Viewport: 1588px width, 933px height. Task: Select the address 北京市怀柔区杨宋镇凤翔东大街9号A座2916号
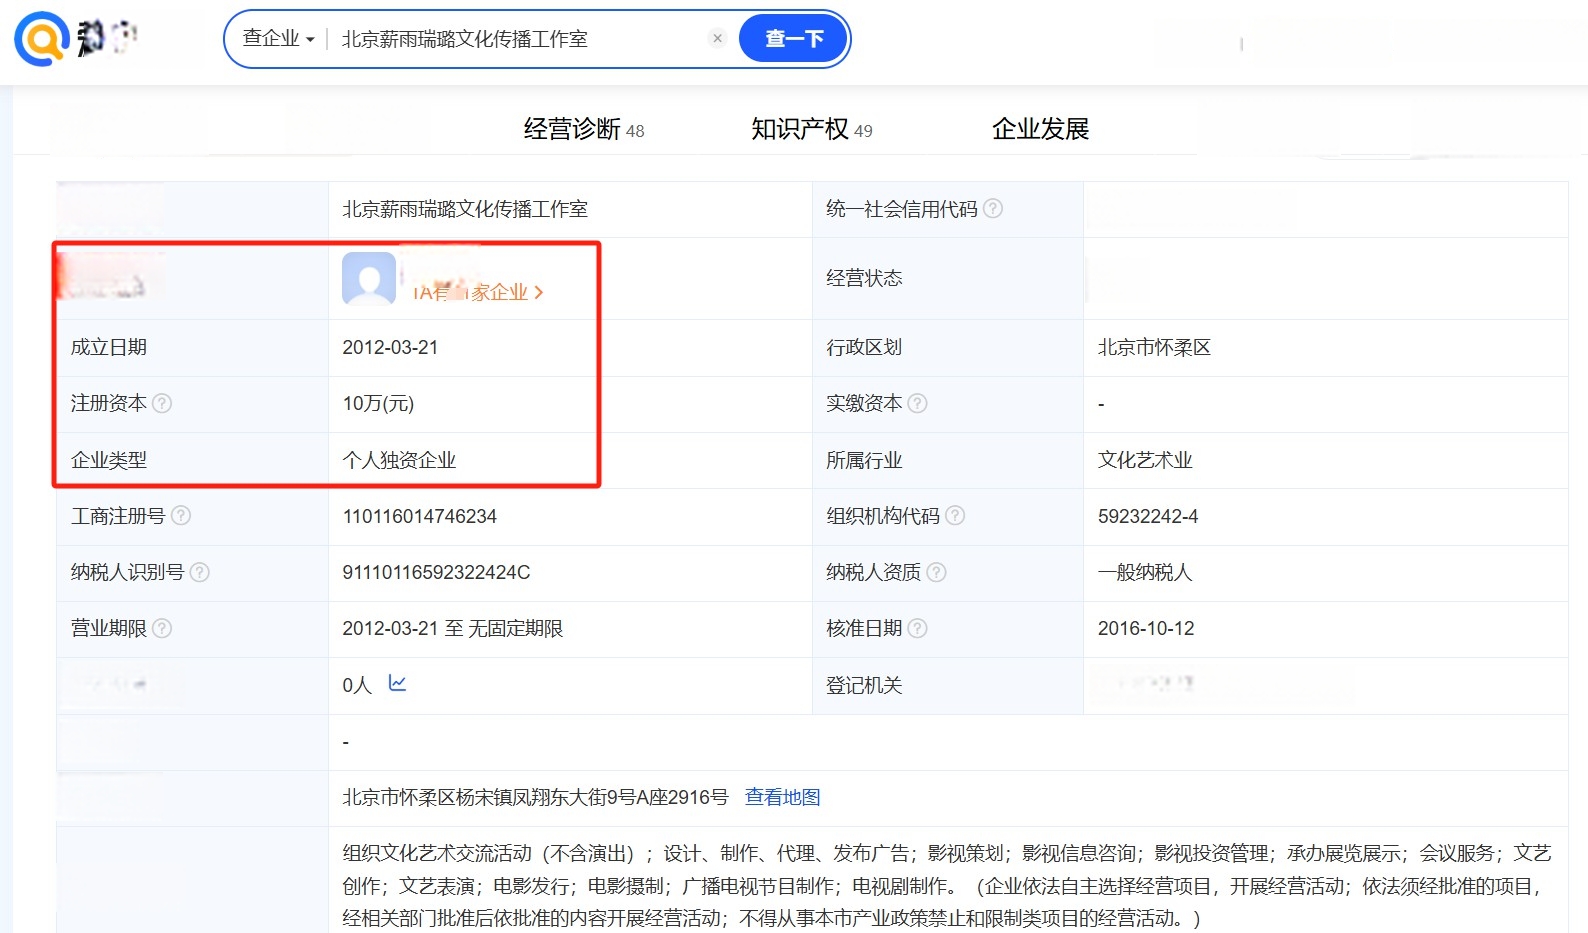[x=536, y=797]
